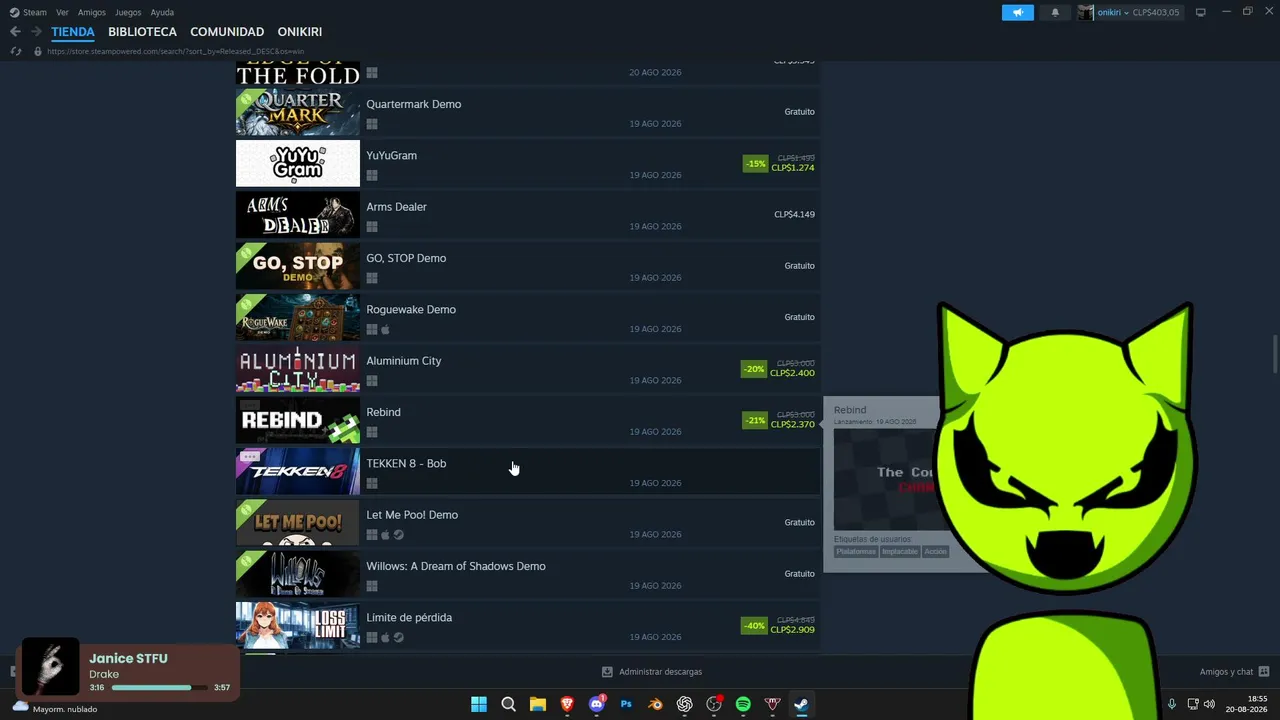Open the Ayuda menu

point(162,12)
